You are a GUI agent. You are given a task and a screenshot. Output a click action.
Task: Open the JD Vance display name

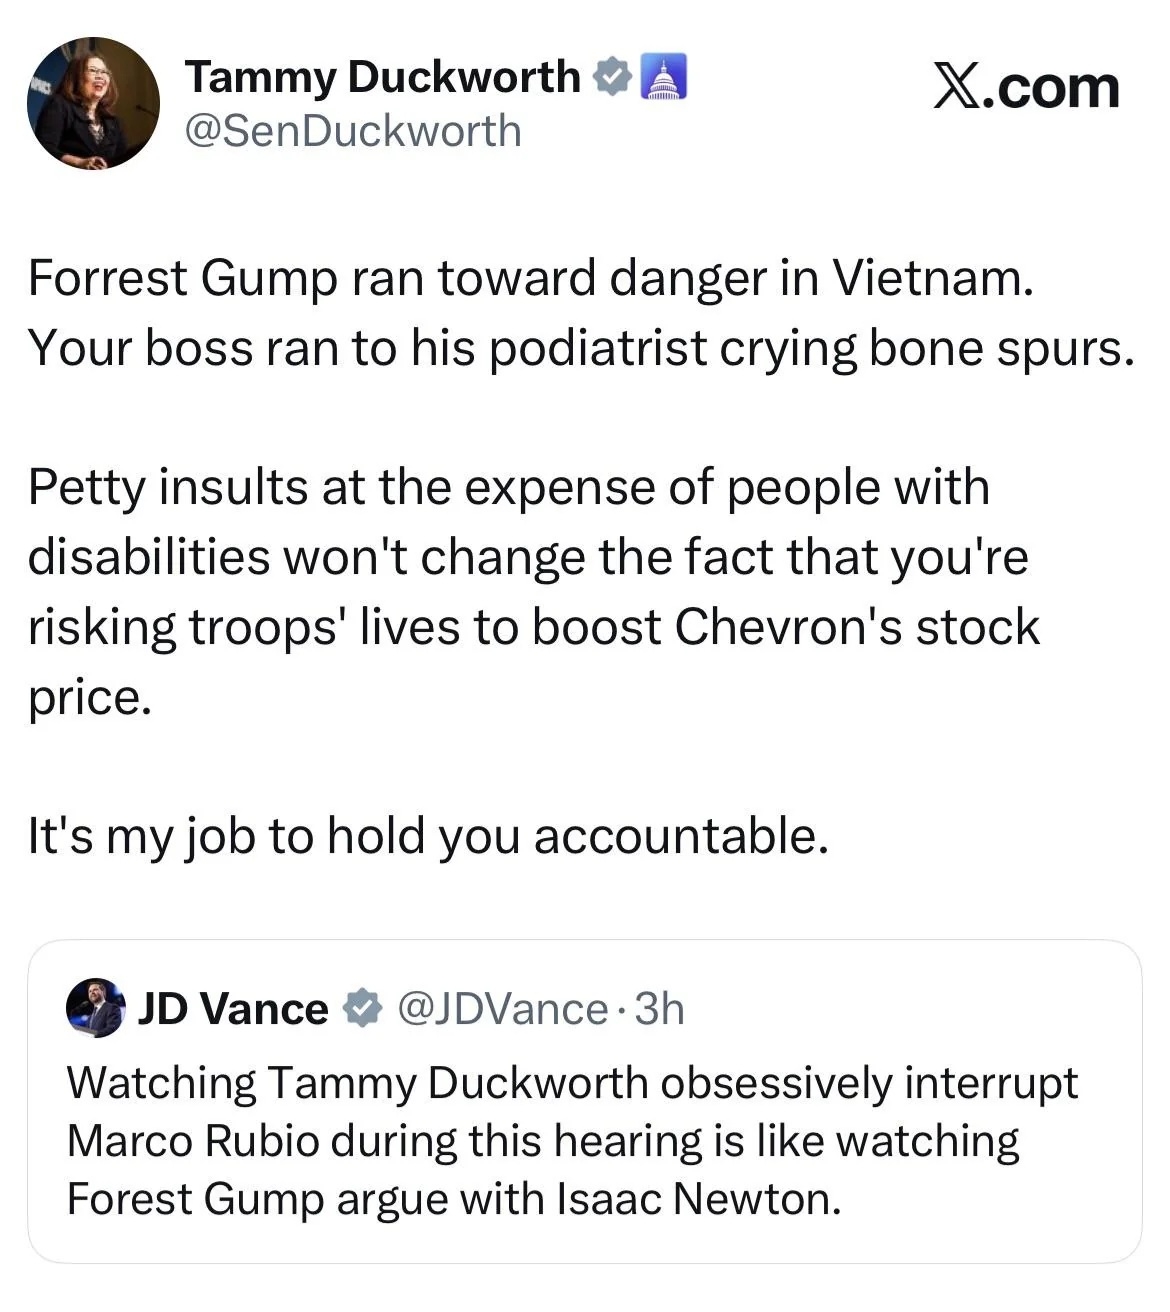[x=232, y=1009]
